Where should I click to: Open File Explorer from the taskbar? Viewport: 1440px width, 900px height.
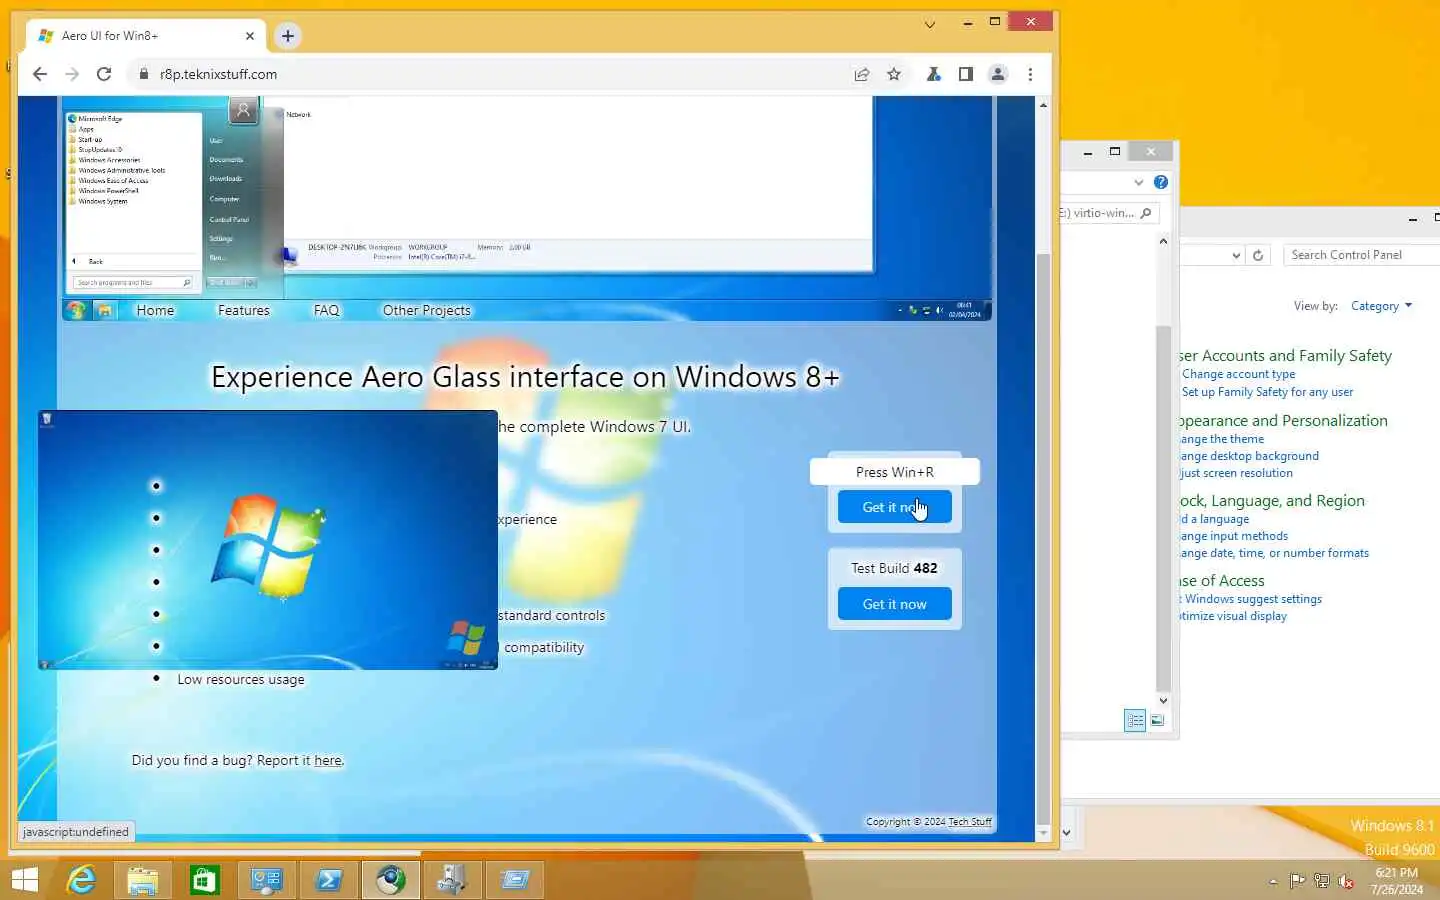(143, 880)
